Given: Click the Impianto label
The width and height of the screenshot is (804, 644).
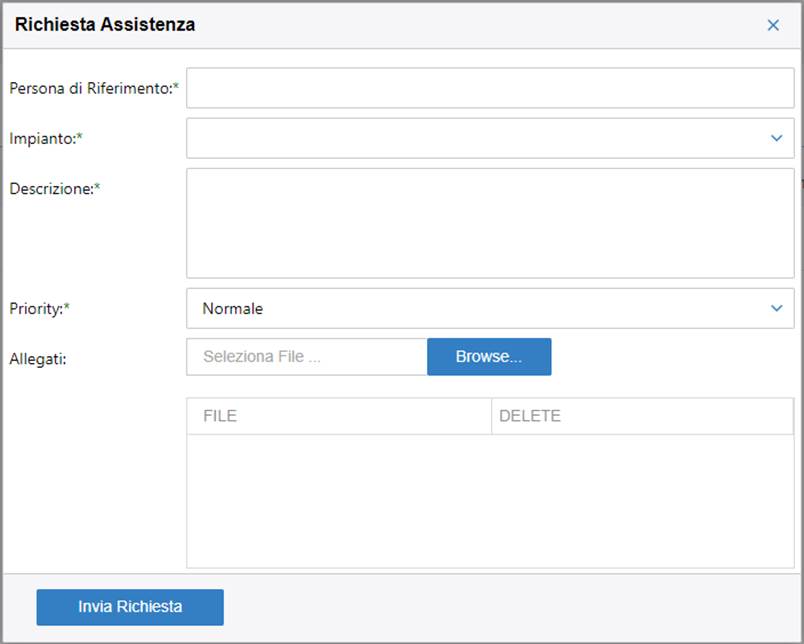Looking at the screenshot, I should coord(44,138).
